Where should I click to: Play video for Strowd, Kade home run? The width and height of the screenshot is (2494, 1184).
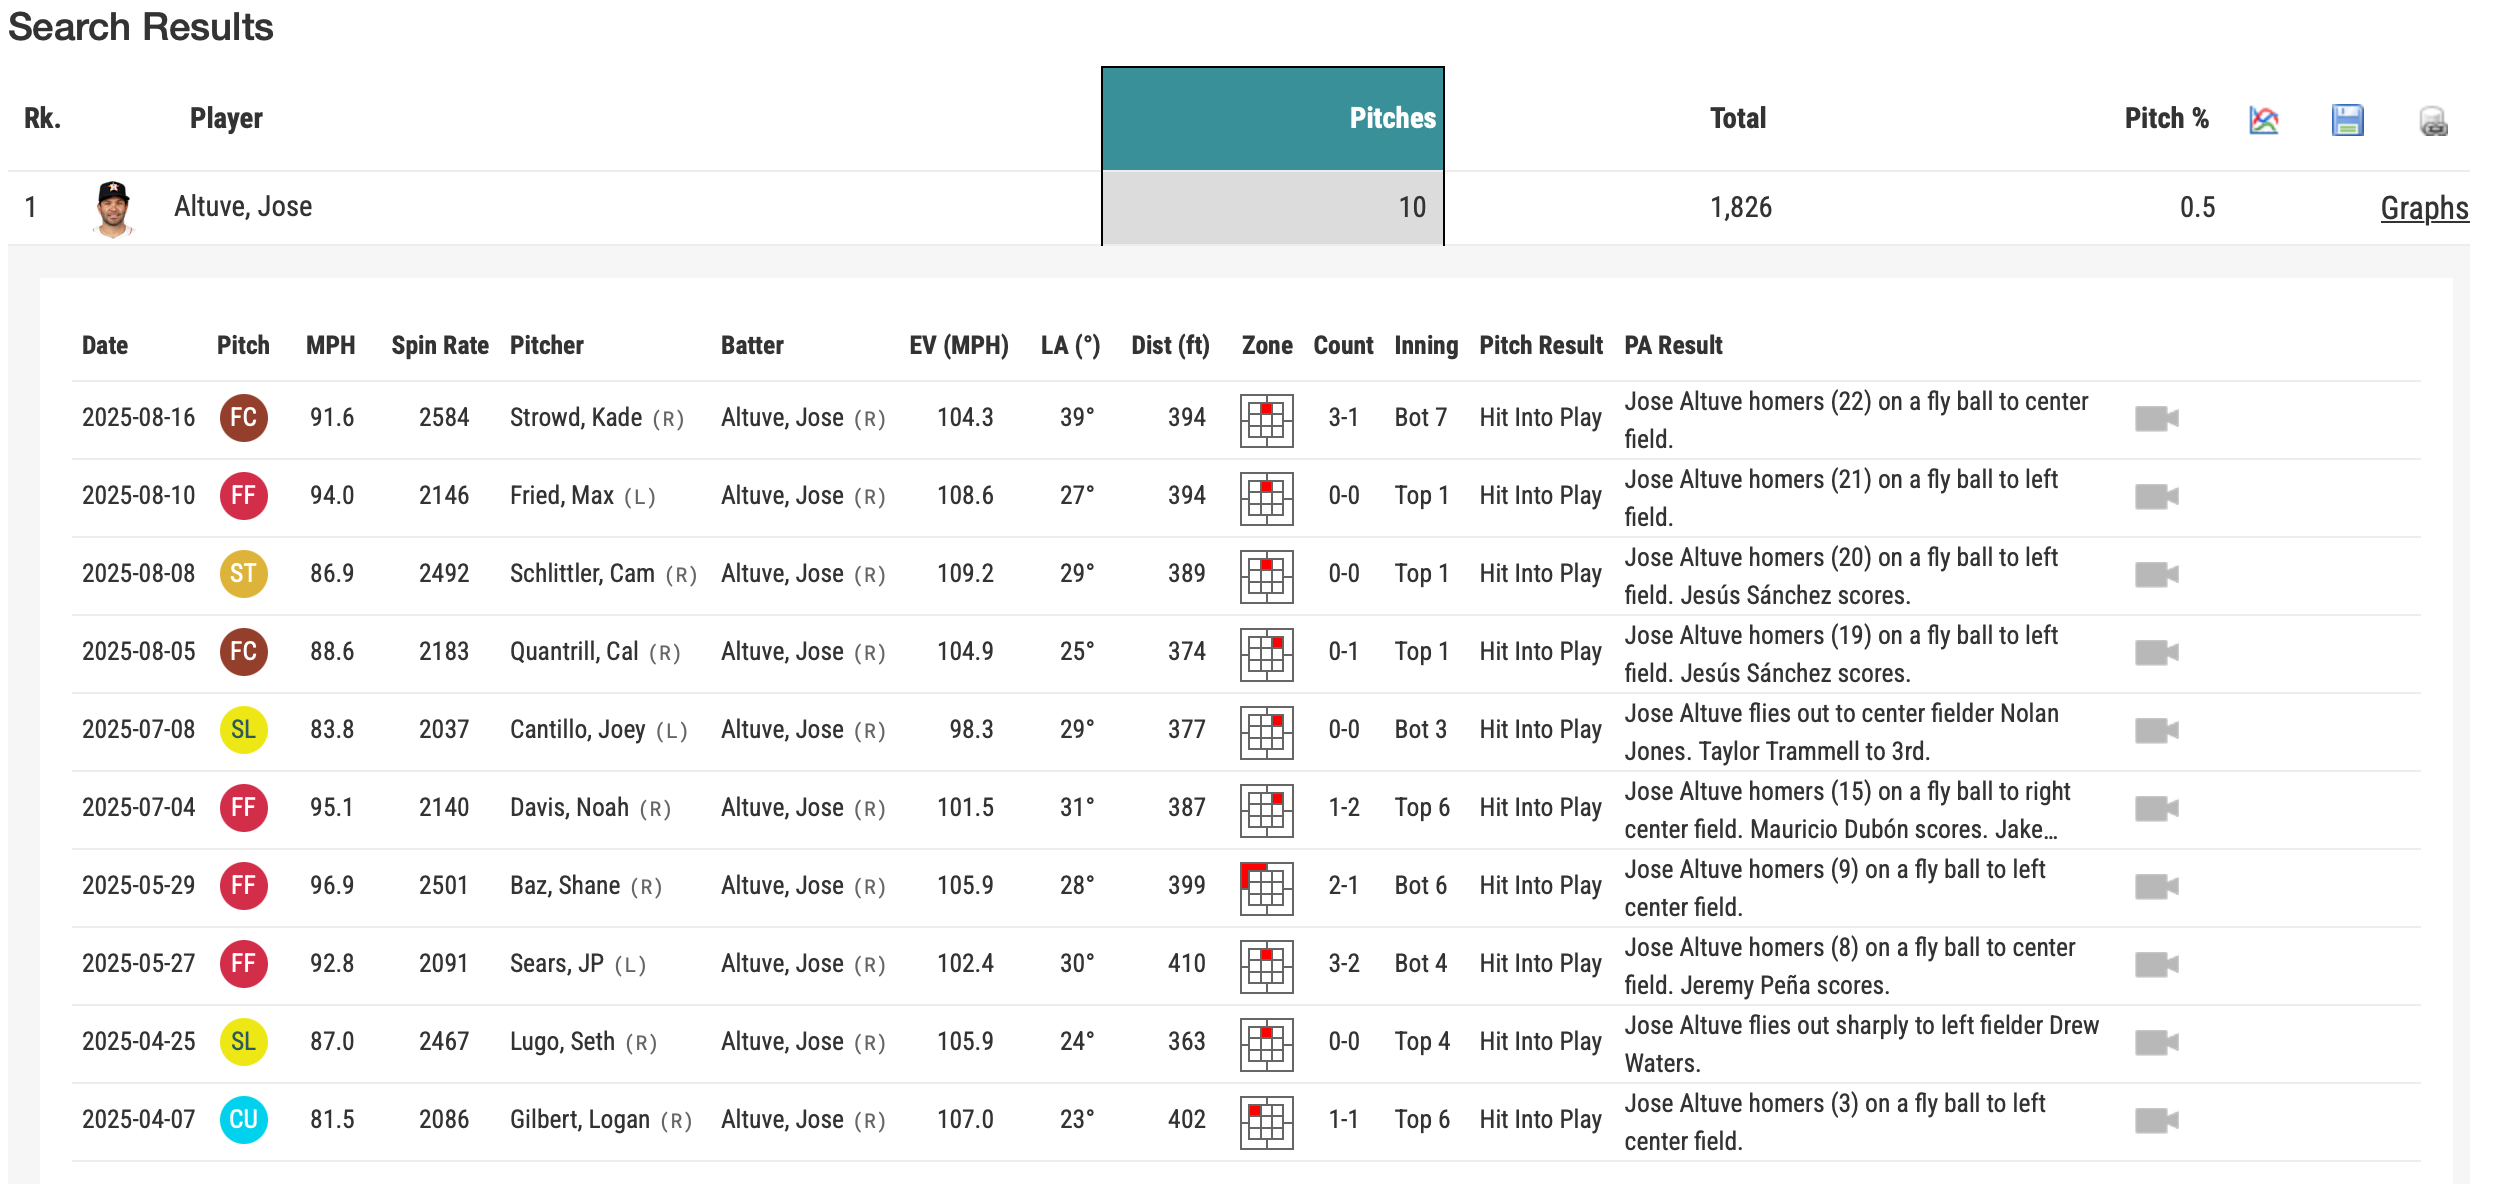click(x=2156, y=418)
